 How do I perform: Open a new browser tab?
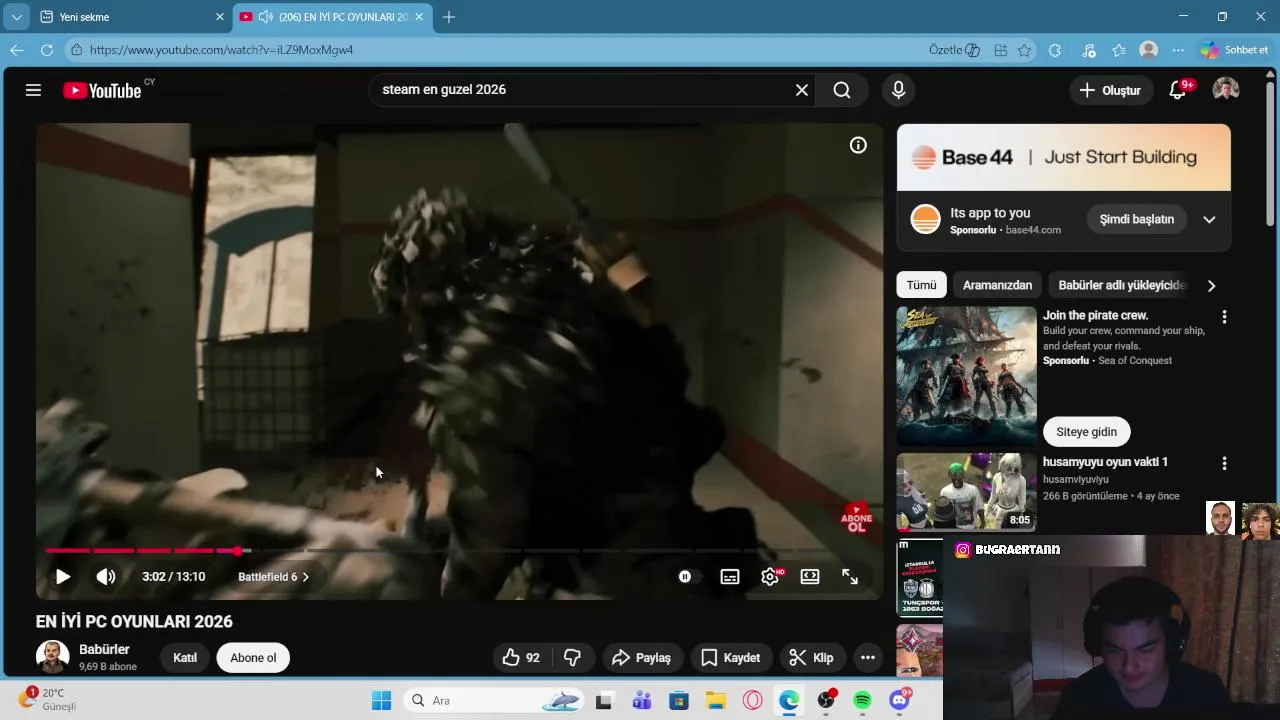coord(449,17)
